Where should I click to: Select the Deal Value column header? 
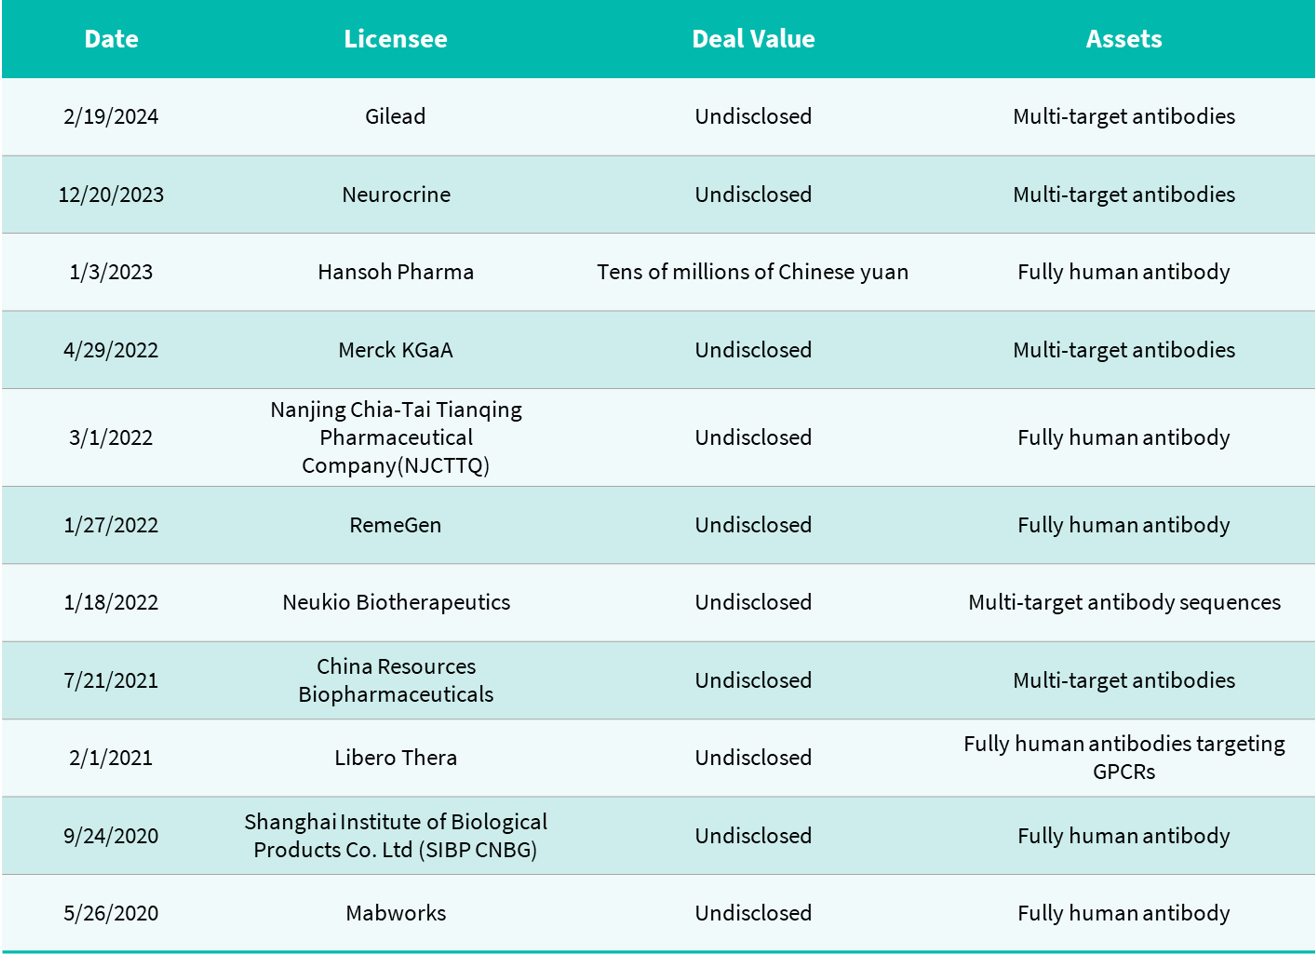pyautogui.click(x=753, y=39)
